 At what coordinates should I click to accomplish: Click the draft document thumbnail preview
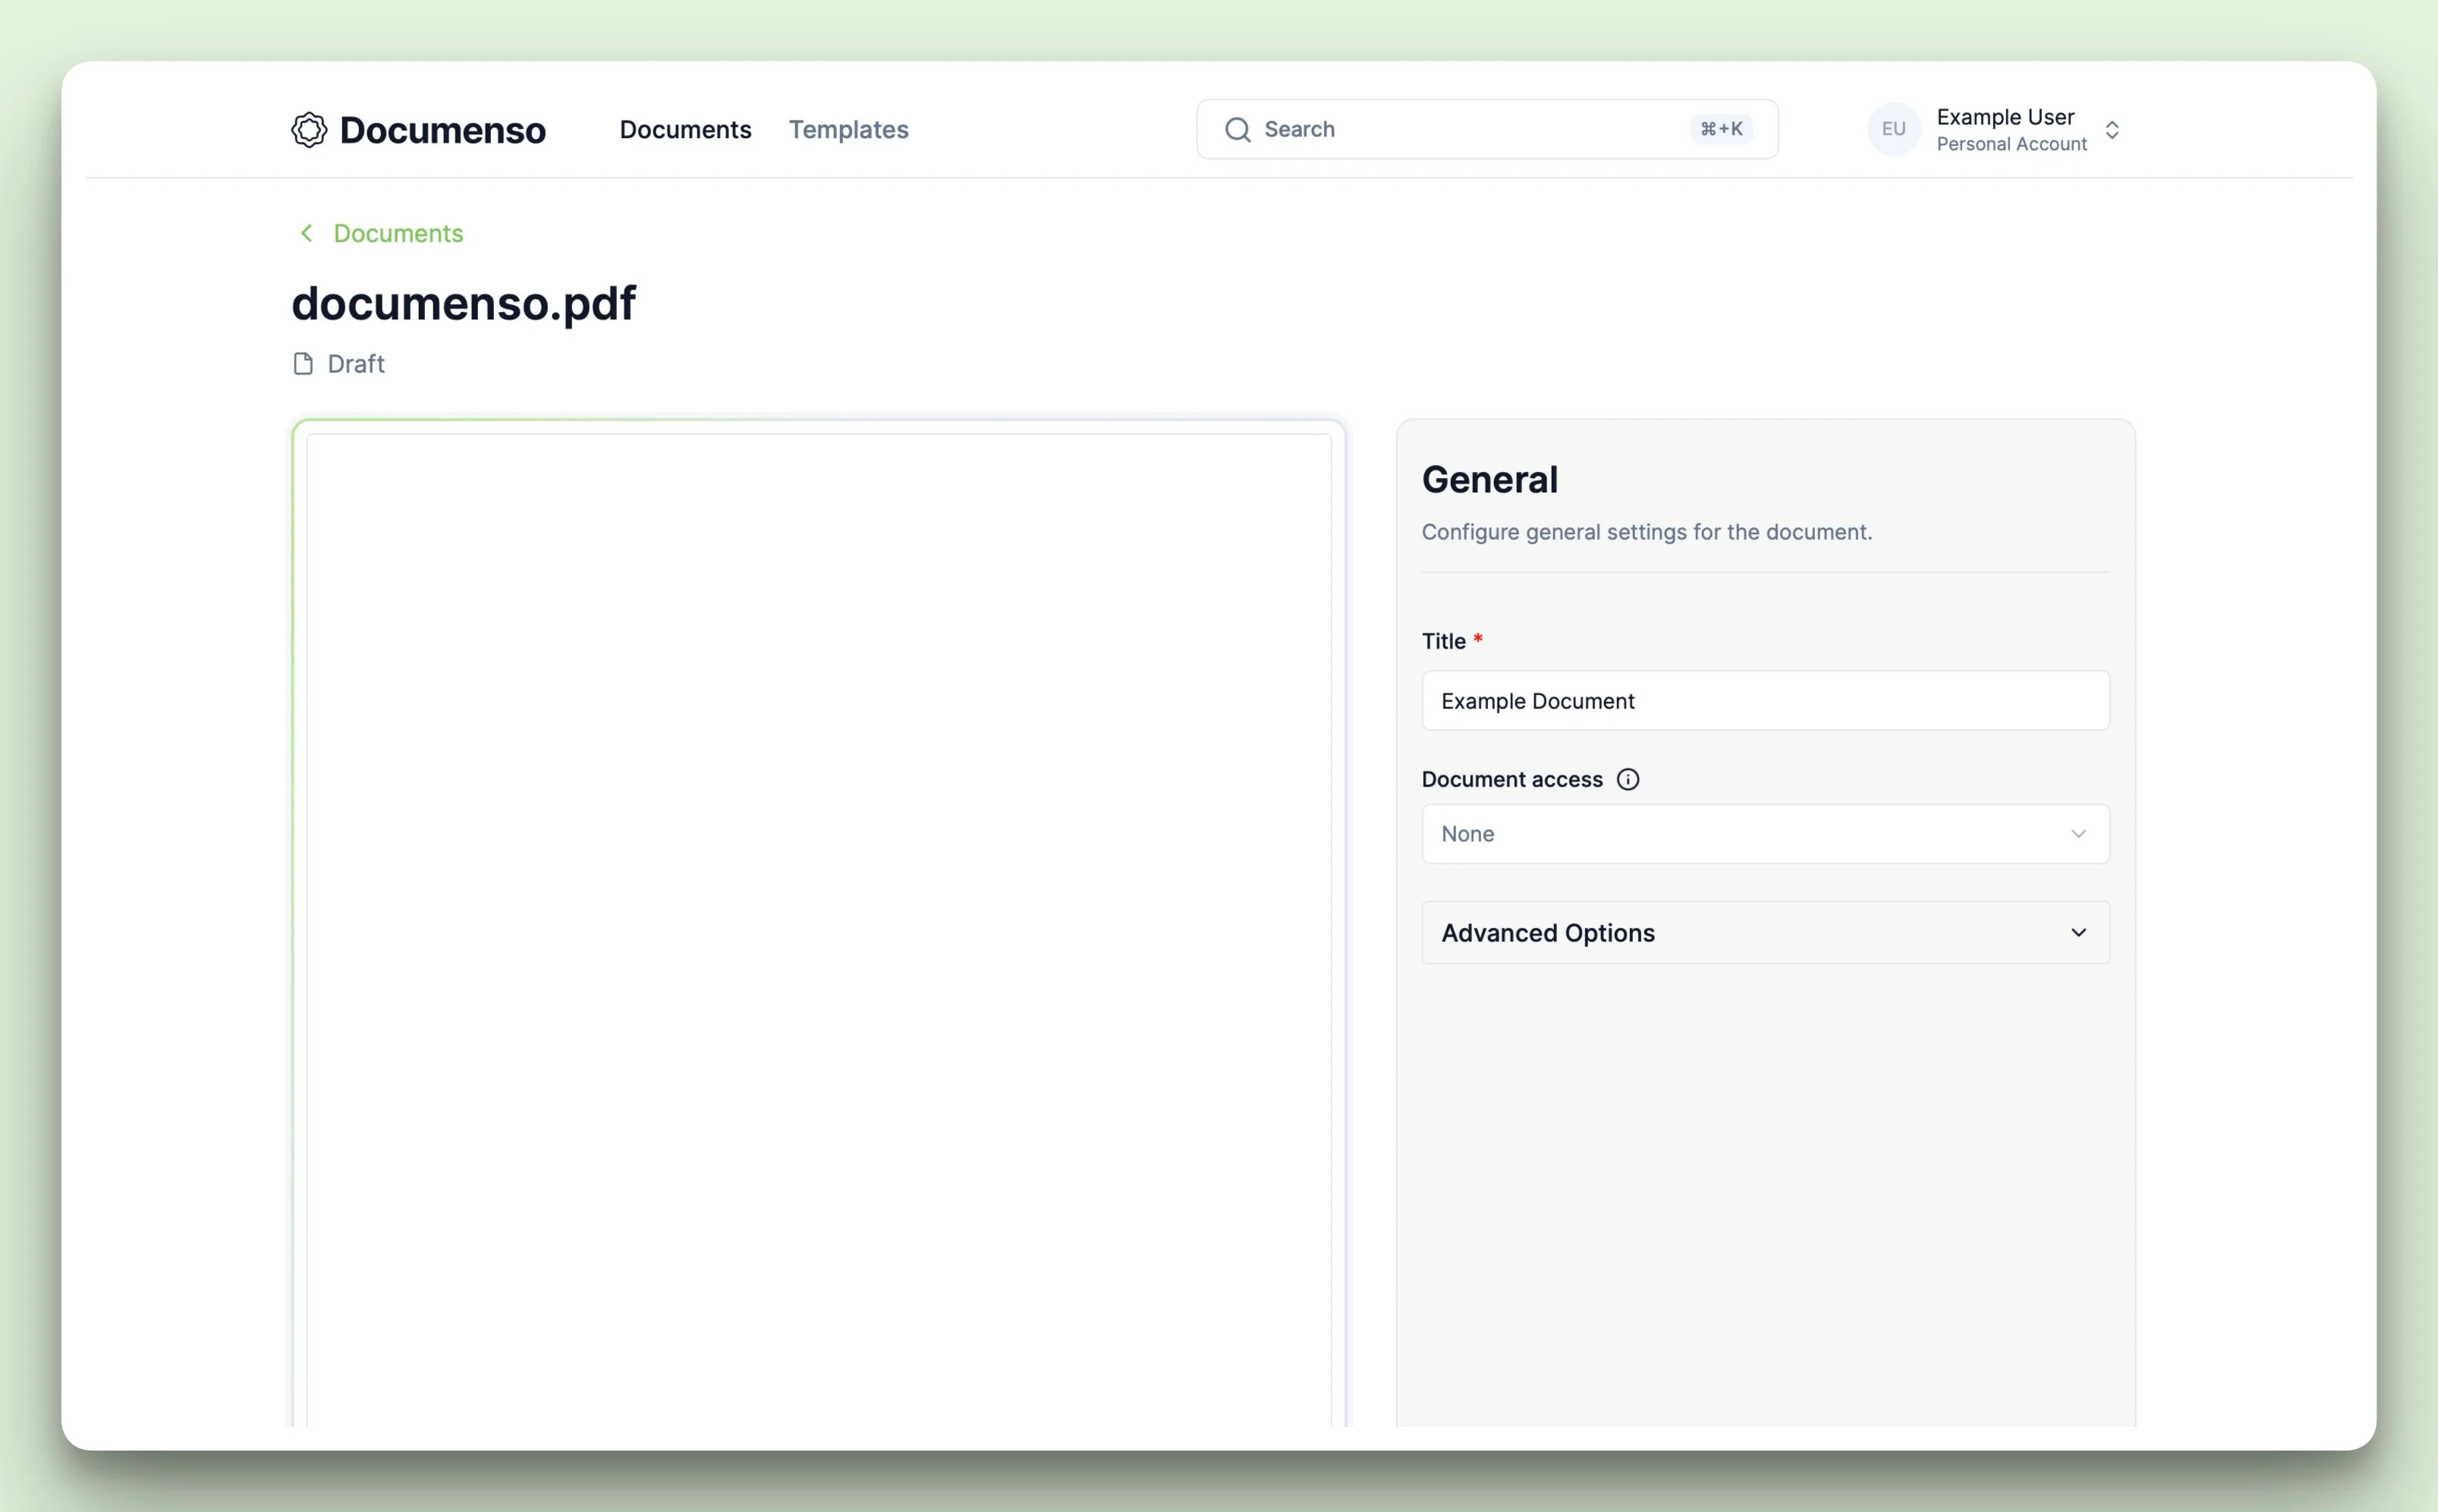pos(819,923)
